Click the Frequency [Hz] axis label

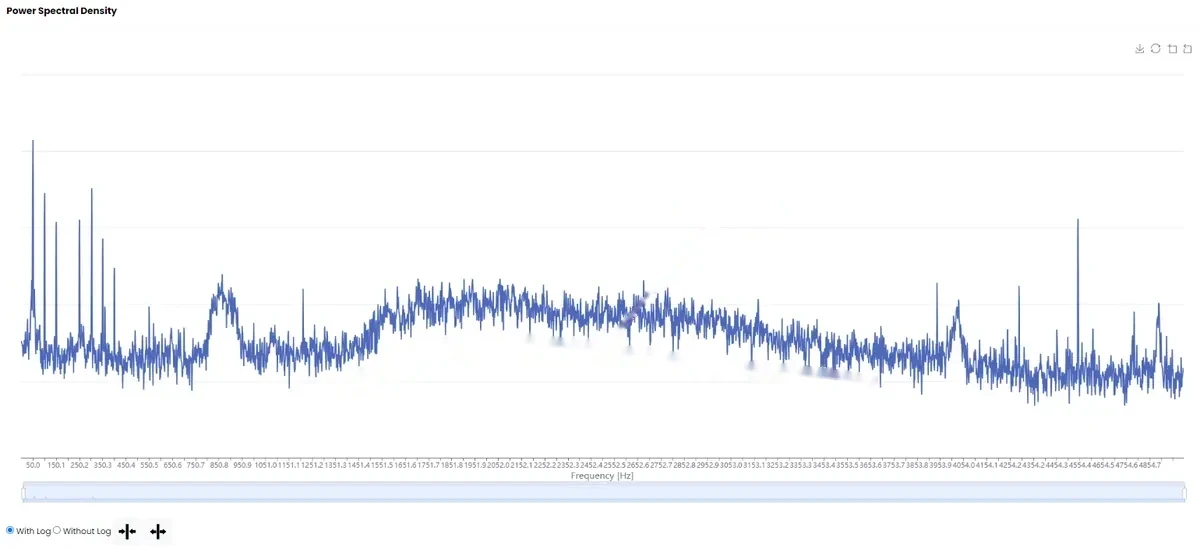point(602,476)
